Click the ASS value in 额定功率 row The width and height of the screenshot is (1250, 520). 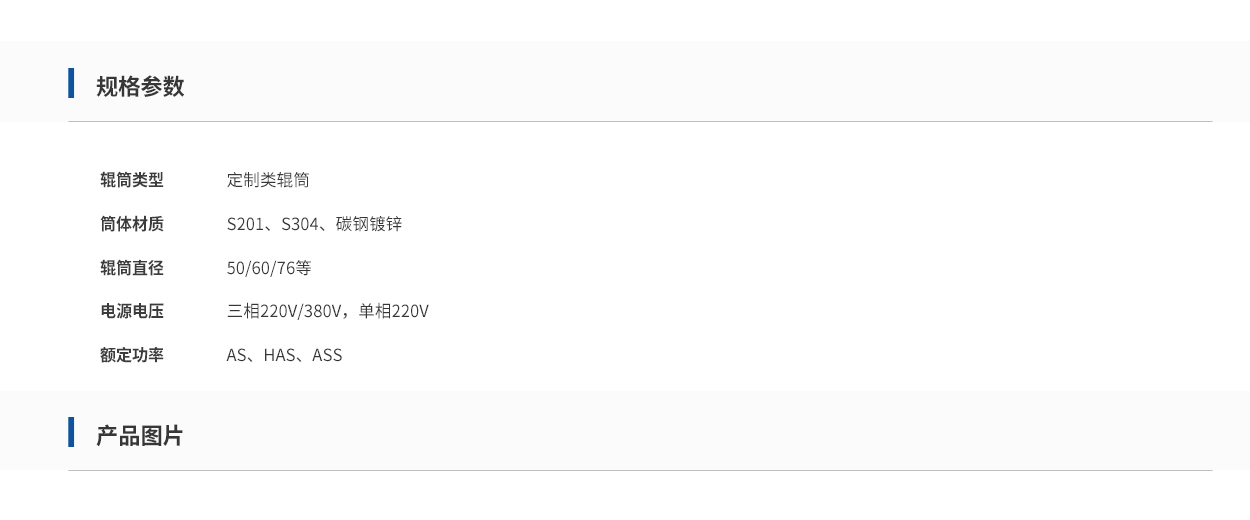[x=327, y=355]
